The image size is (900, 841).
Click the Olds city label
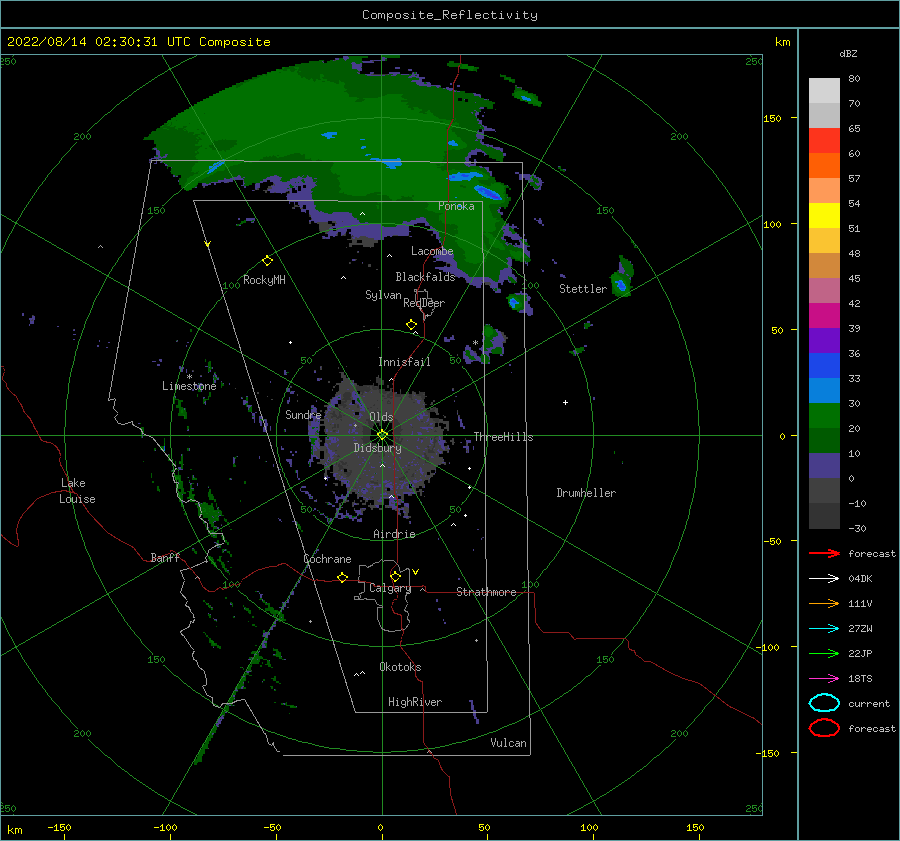[381, 417]
